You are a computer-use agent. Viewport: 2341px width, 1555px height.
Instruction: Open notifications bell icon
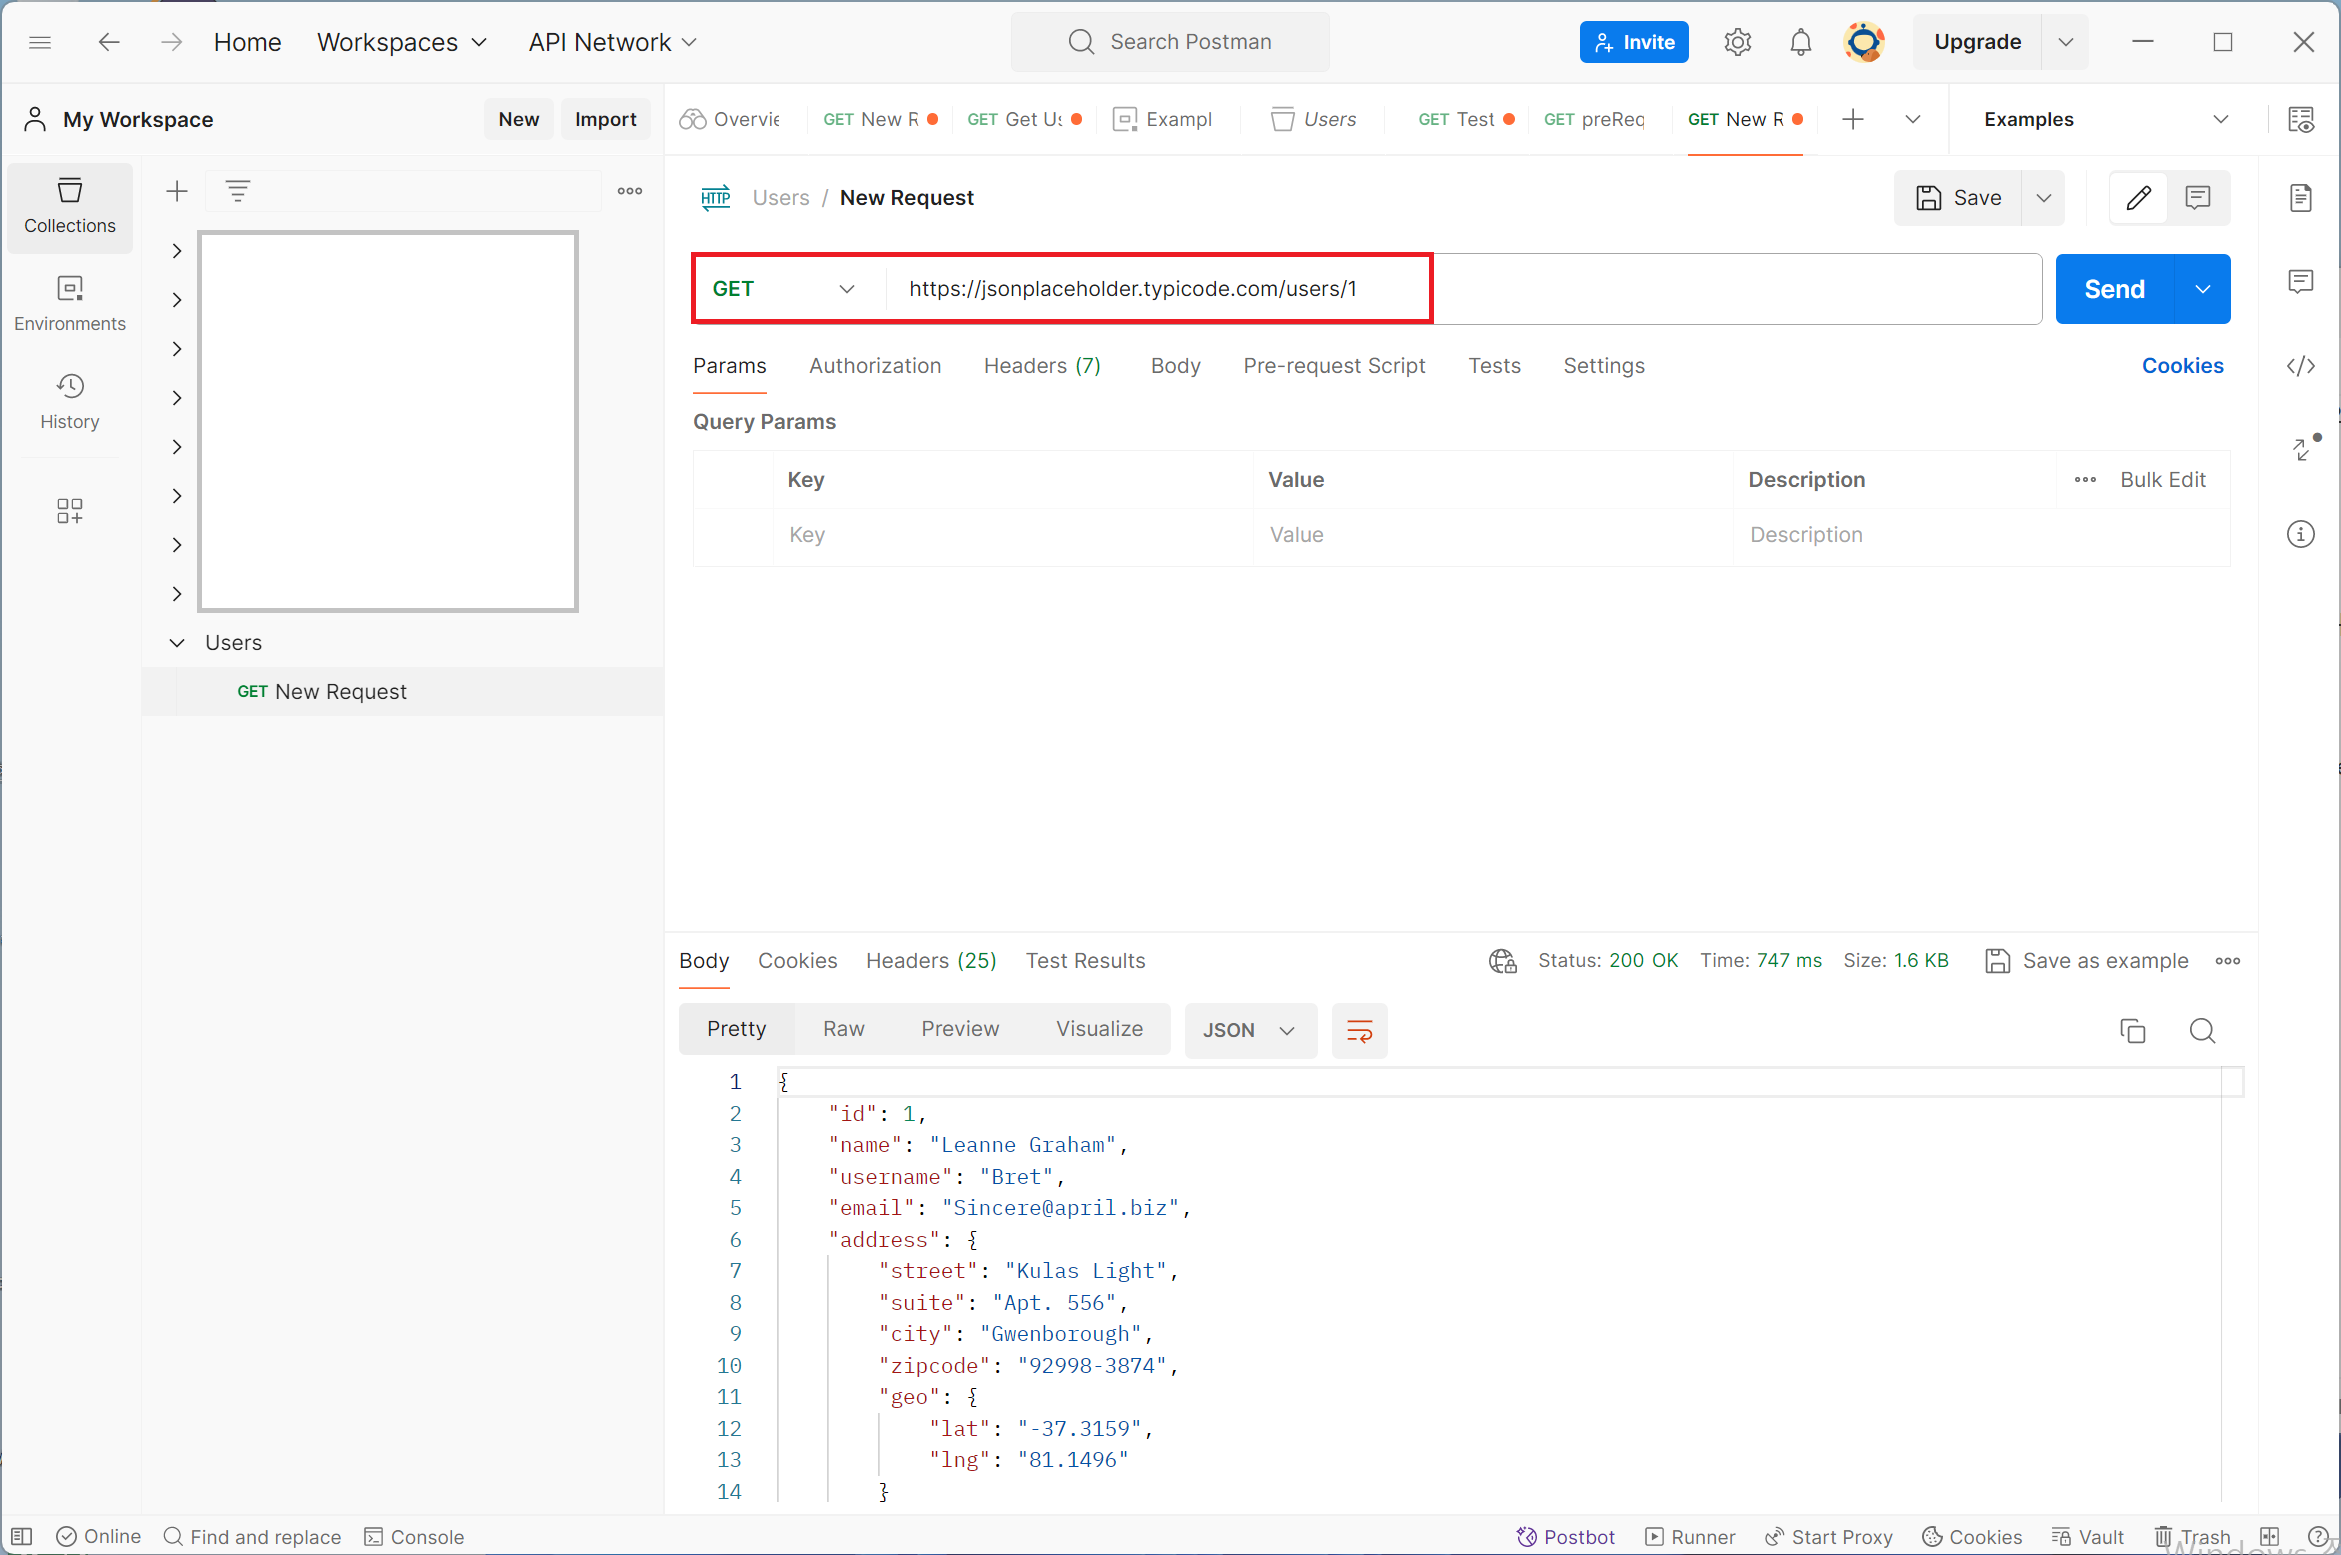tap(1800, 42)
